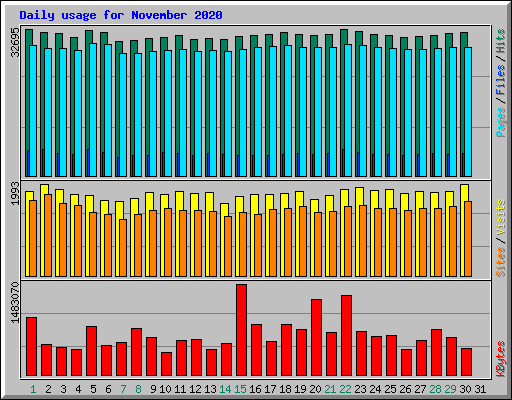
Task: Click the orange sites bar for day 7
Action: pos(123,248)
